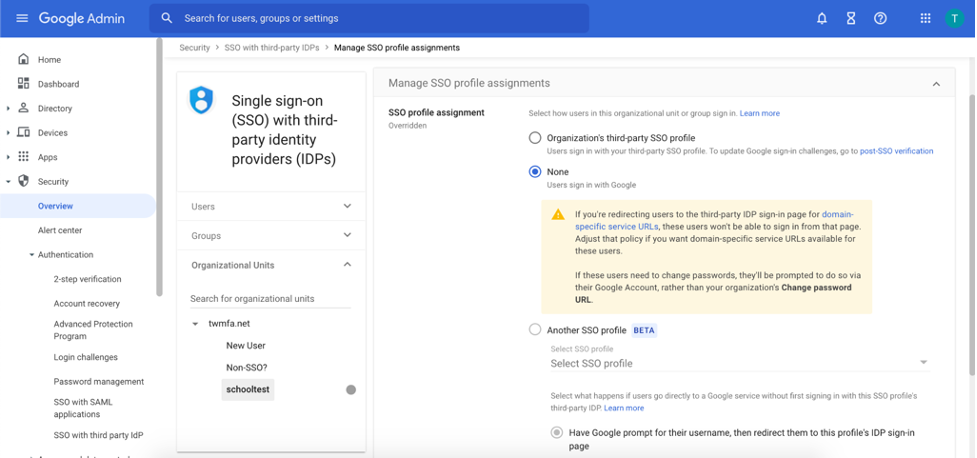Select twmfa.net root organizational unit
The width and height of the screenshot is (977, 458).
coord(229,323)
